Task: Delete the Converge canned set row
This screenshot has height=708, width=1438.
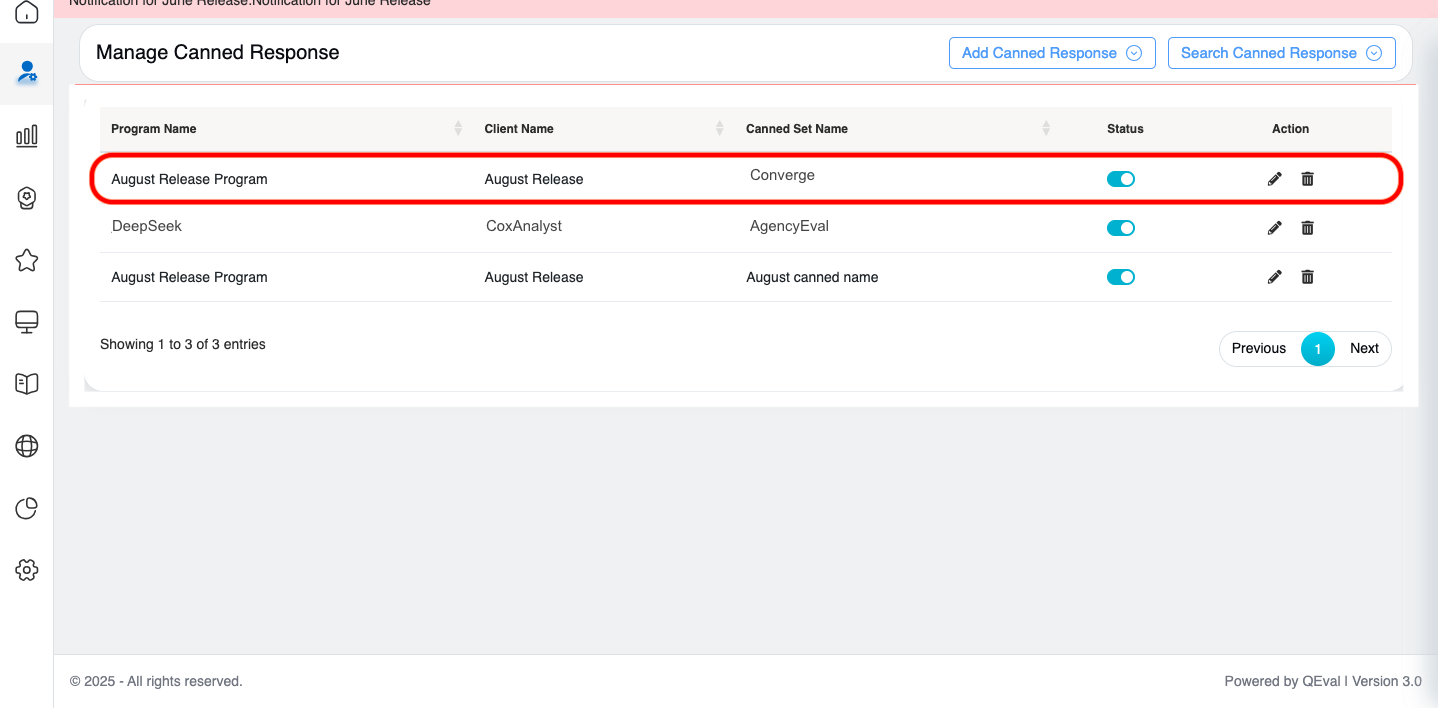Action: pyautogui.click(x=1307, y=179)
